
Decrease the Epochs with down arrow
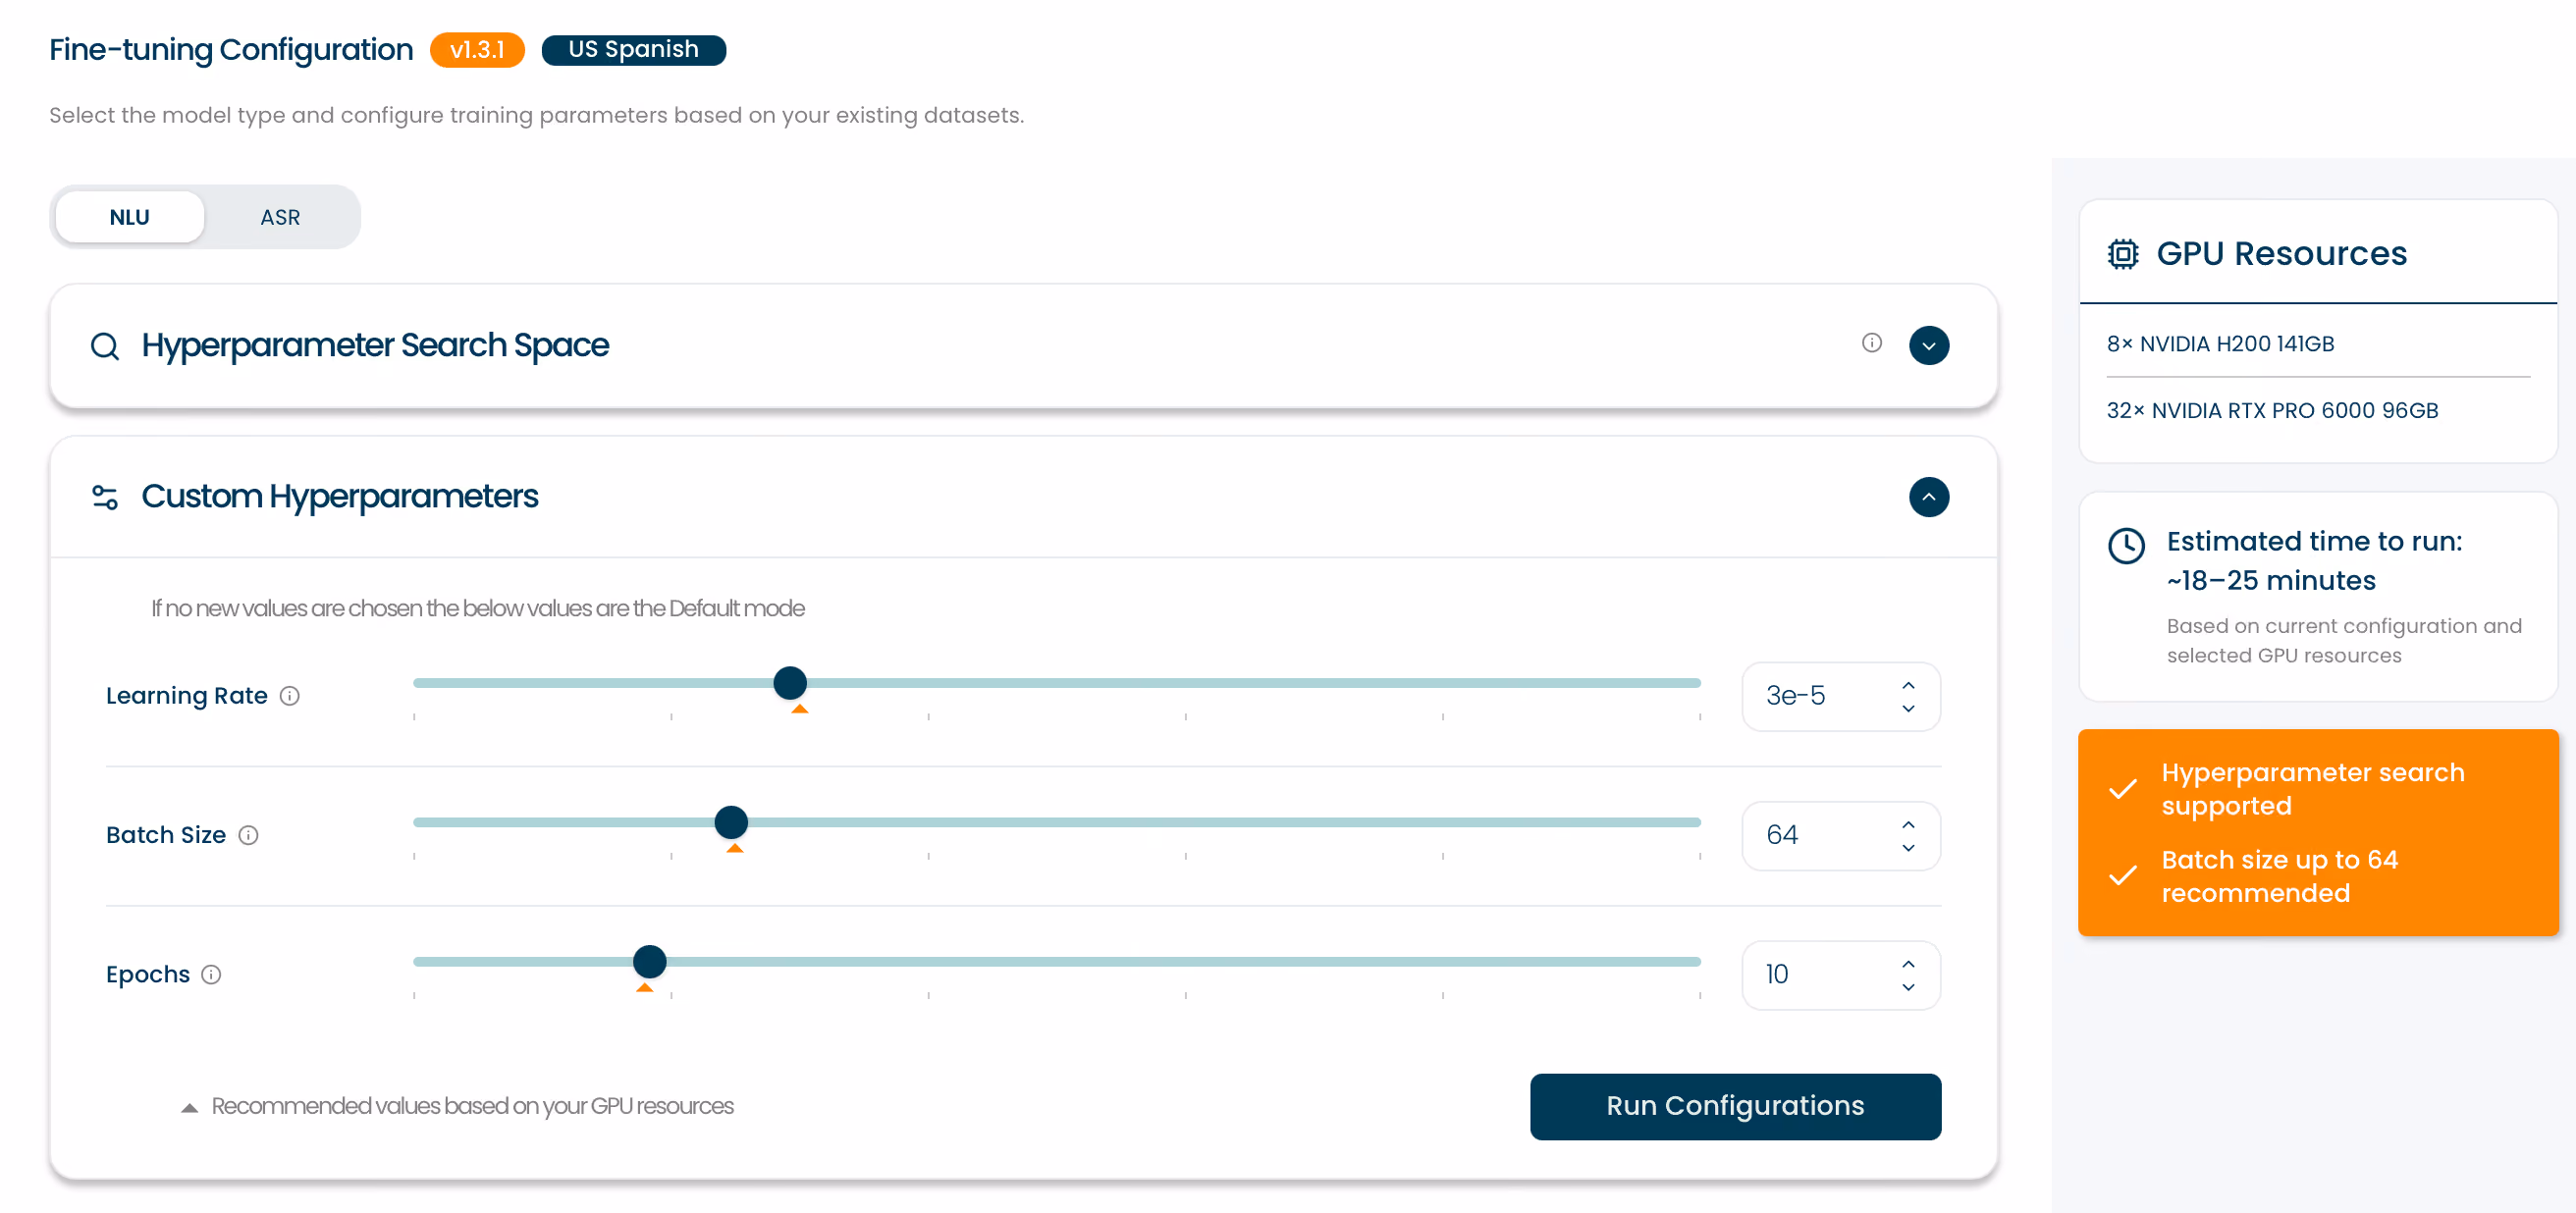coord(1907,986)
